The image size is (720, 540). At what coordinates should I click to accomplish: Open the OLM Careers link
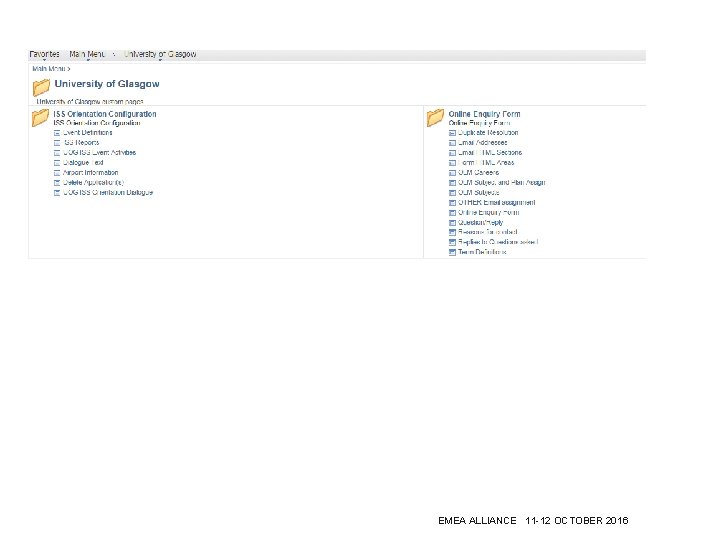pyautogui.click(x=478, y=173)
